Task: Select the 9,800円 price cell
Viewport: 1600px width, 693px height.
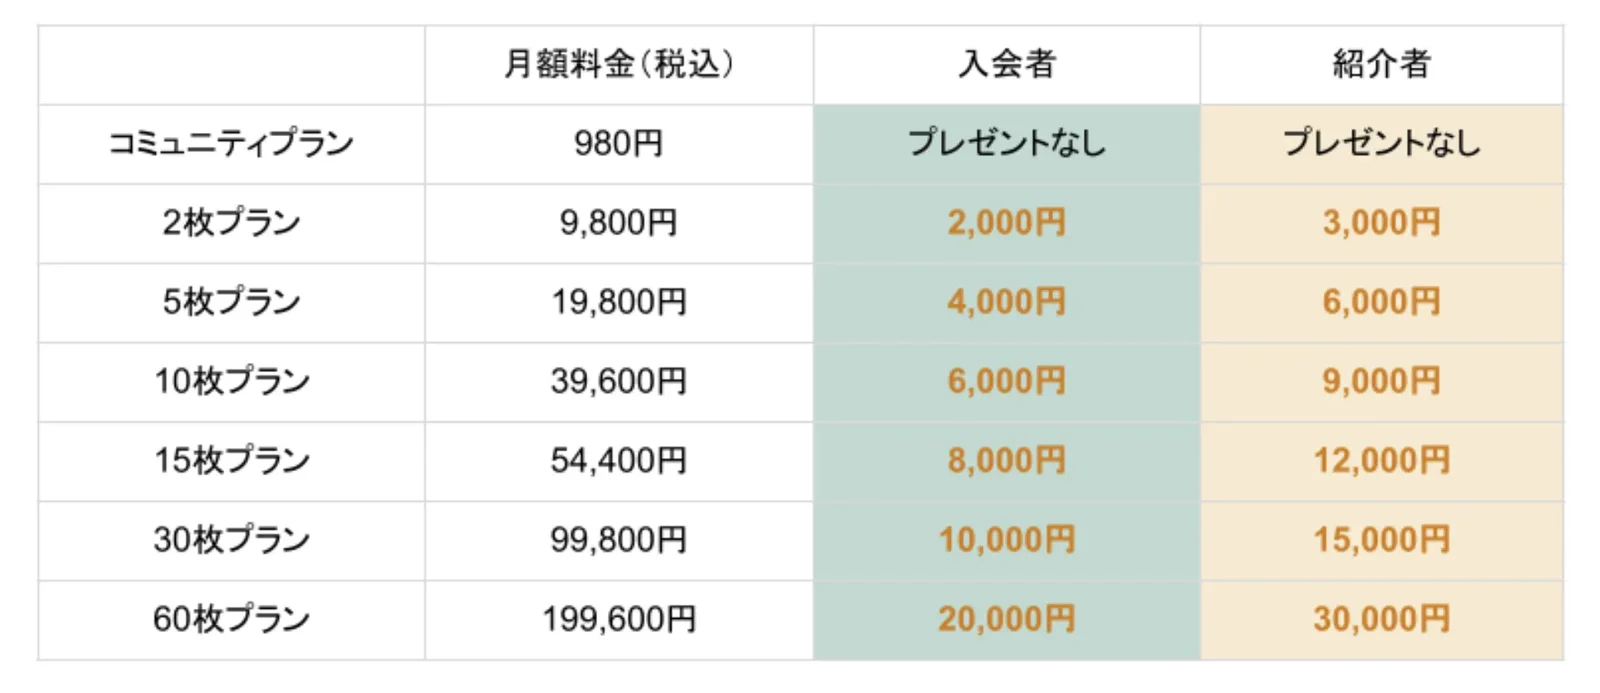Action: click(x=619, y=223)
